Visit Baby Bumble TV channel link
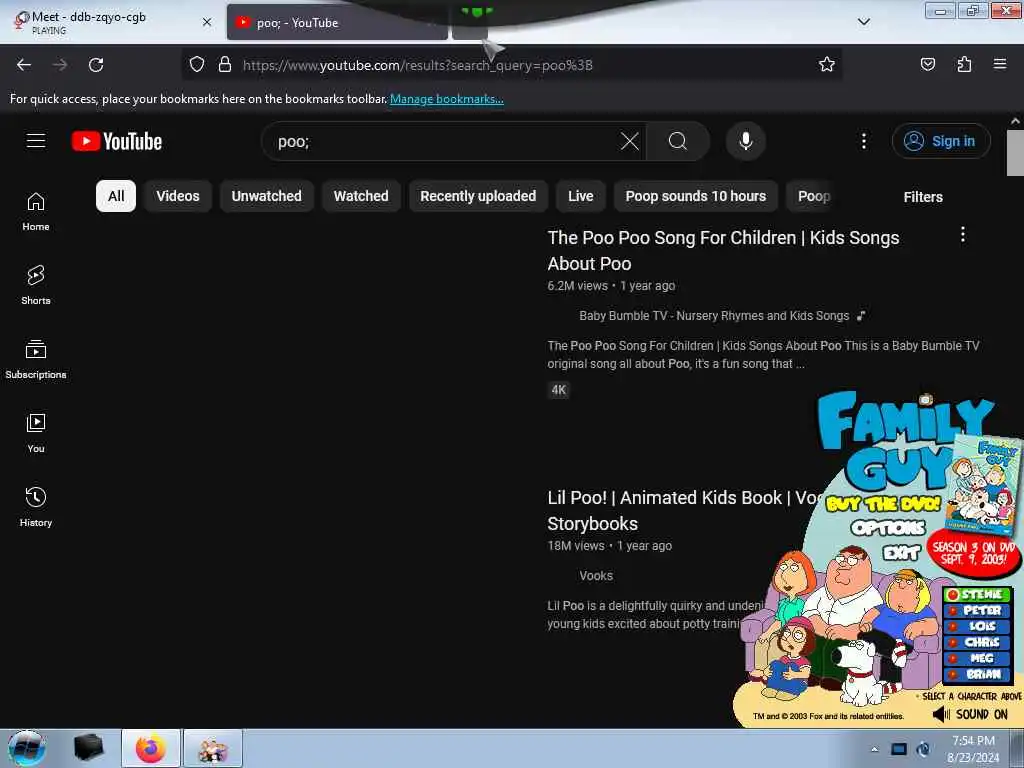 tap(714, 315)
